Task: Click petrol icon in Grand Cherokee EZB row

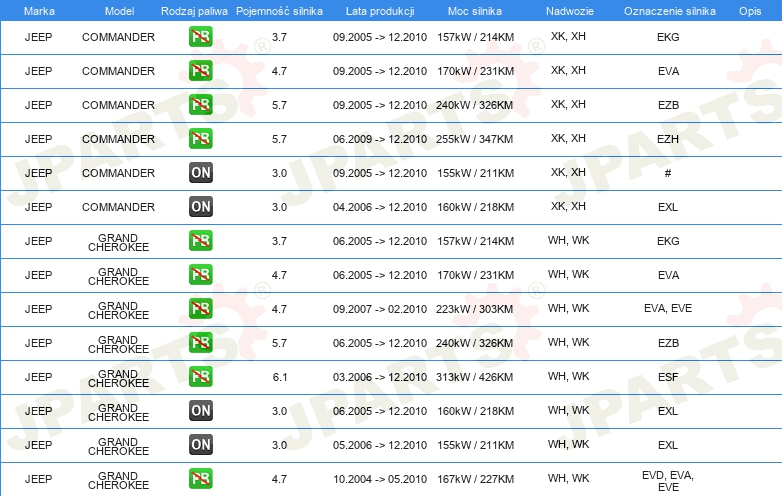Action: [200, 342]
